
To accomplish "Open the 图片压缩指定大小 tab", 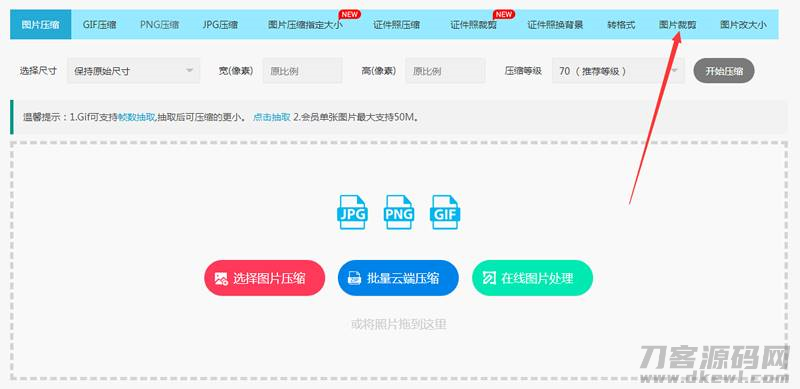I will tap(305, 25).
